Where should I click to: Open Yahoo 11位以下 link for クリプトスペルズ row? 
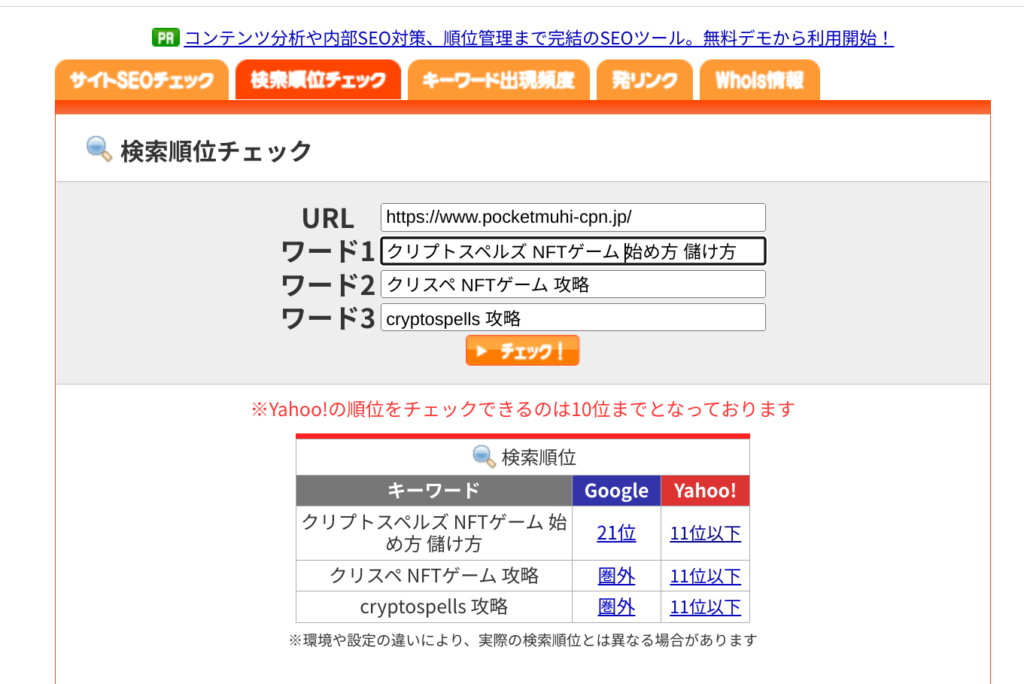pos(705,533)
